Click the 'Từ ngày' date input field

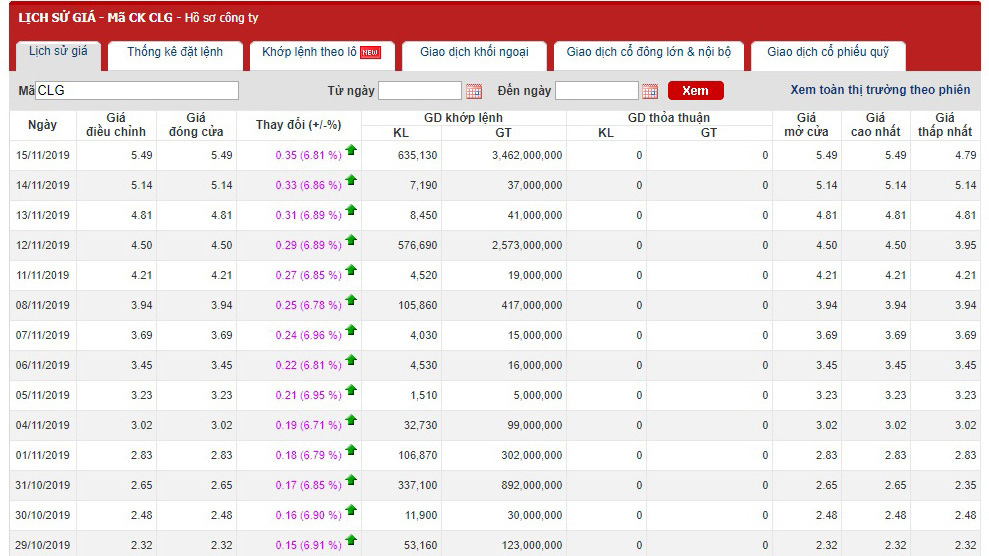(419, 91)
